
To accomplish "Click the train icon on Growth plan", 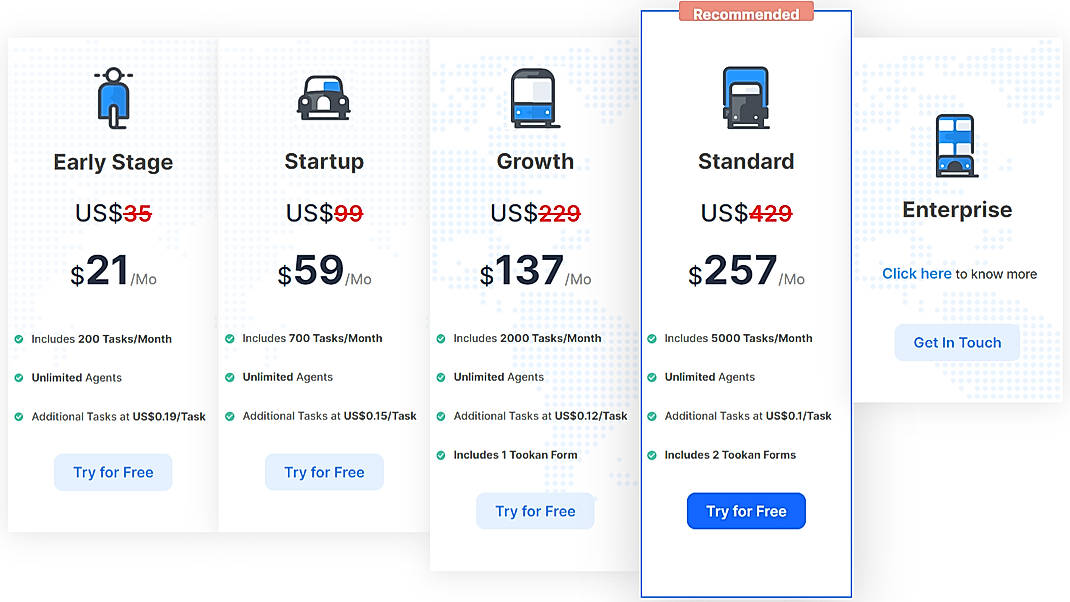I will [535, 96].
